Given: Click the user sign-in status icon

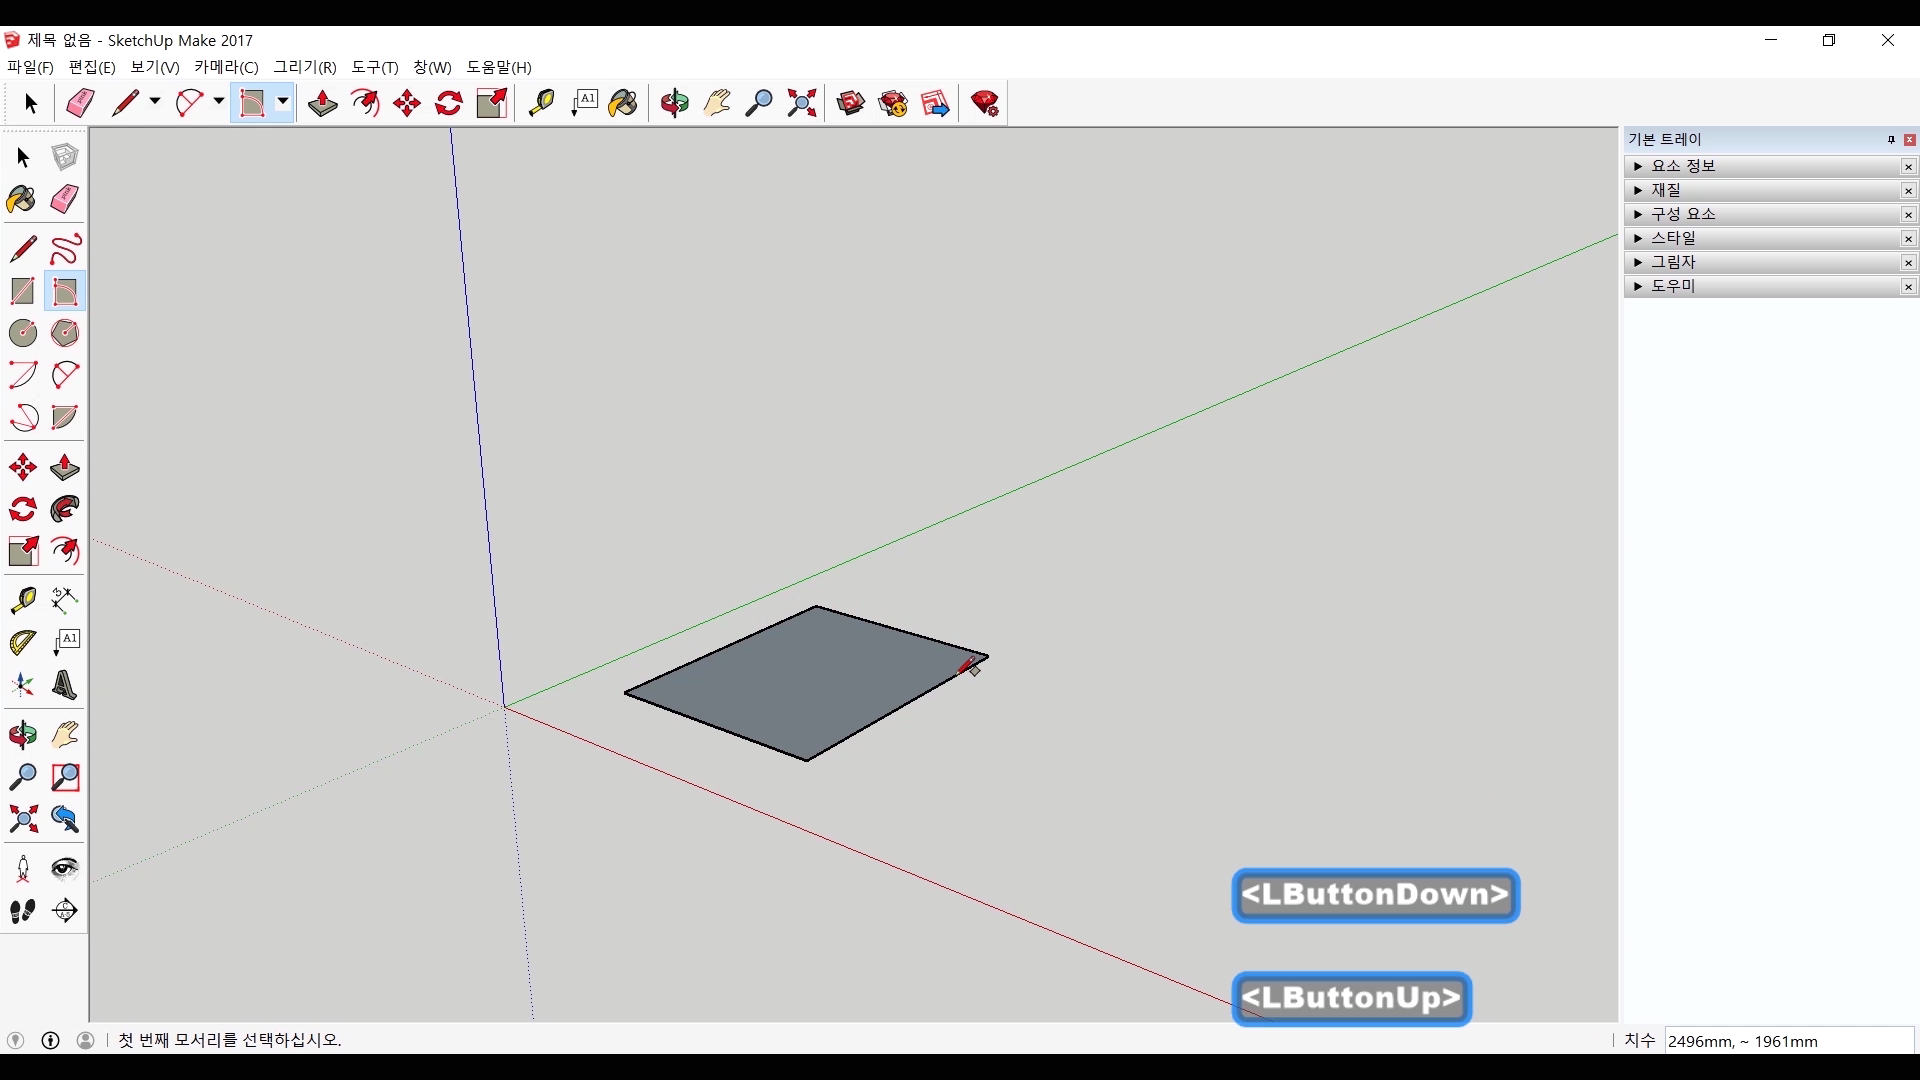Looking at the screenshot, I should point(86,1040).
